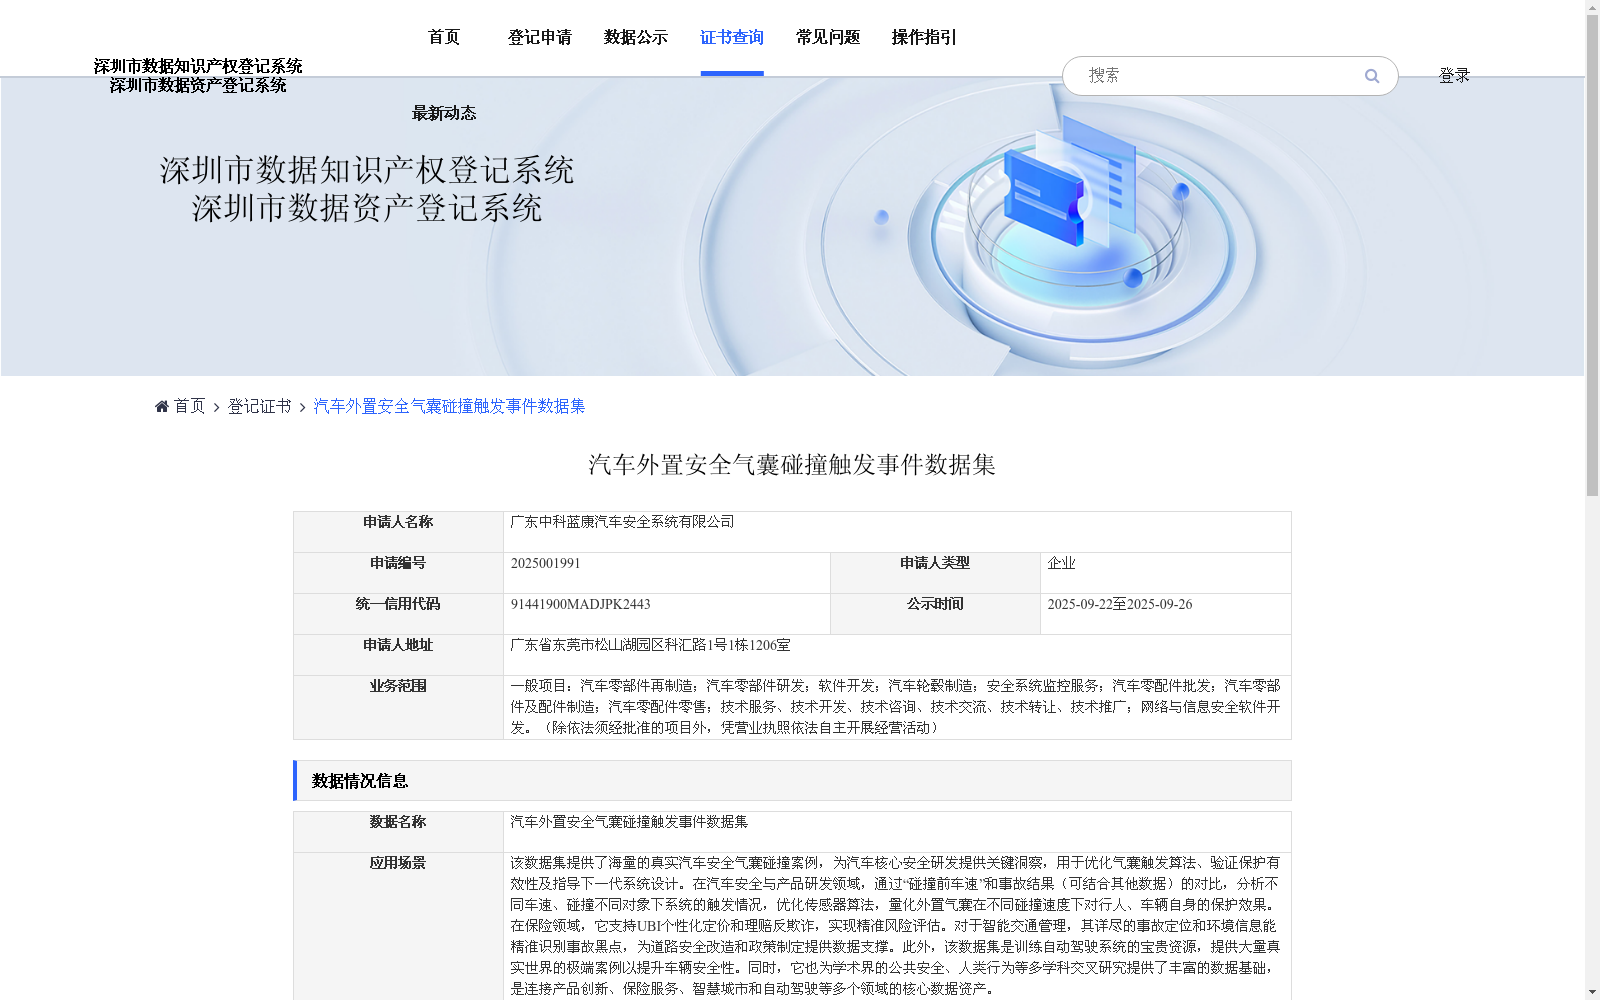This screenshot has height=1000, width=1600.
Task: Open the 常见问题 navigation tab
Action: [x=828, y=37]
